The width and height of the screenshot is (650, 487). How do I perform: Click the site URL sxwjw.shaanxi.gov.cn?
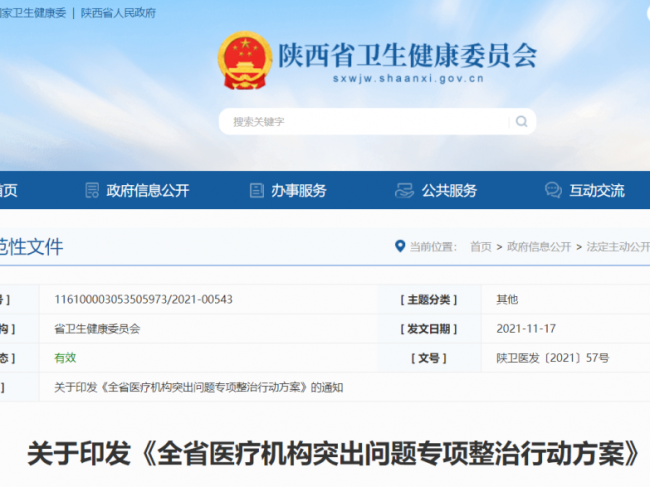408,78
